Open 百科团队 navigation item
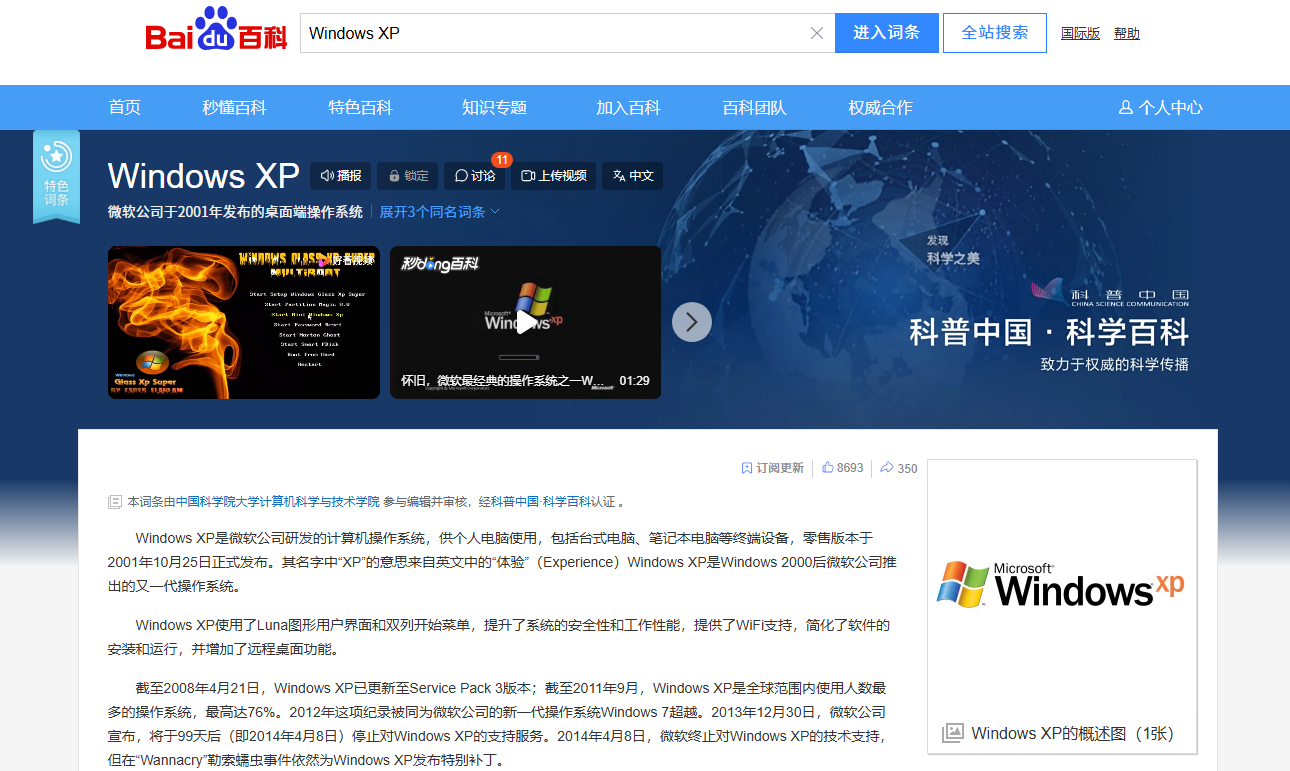This screenshot has height=771, width=1290. click(x=754, y=107)
